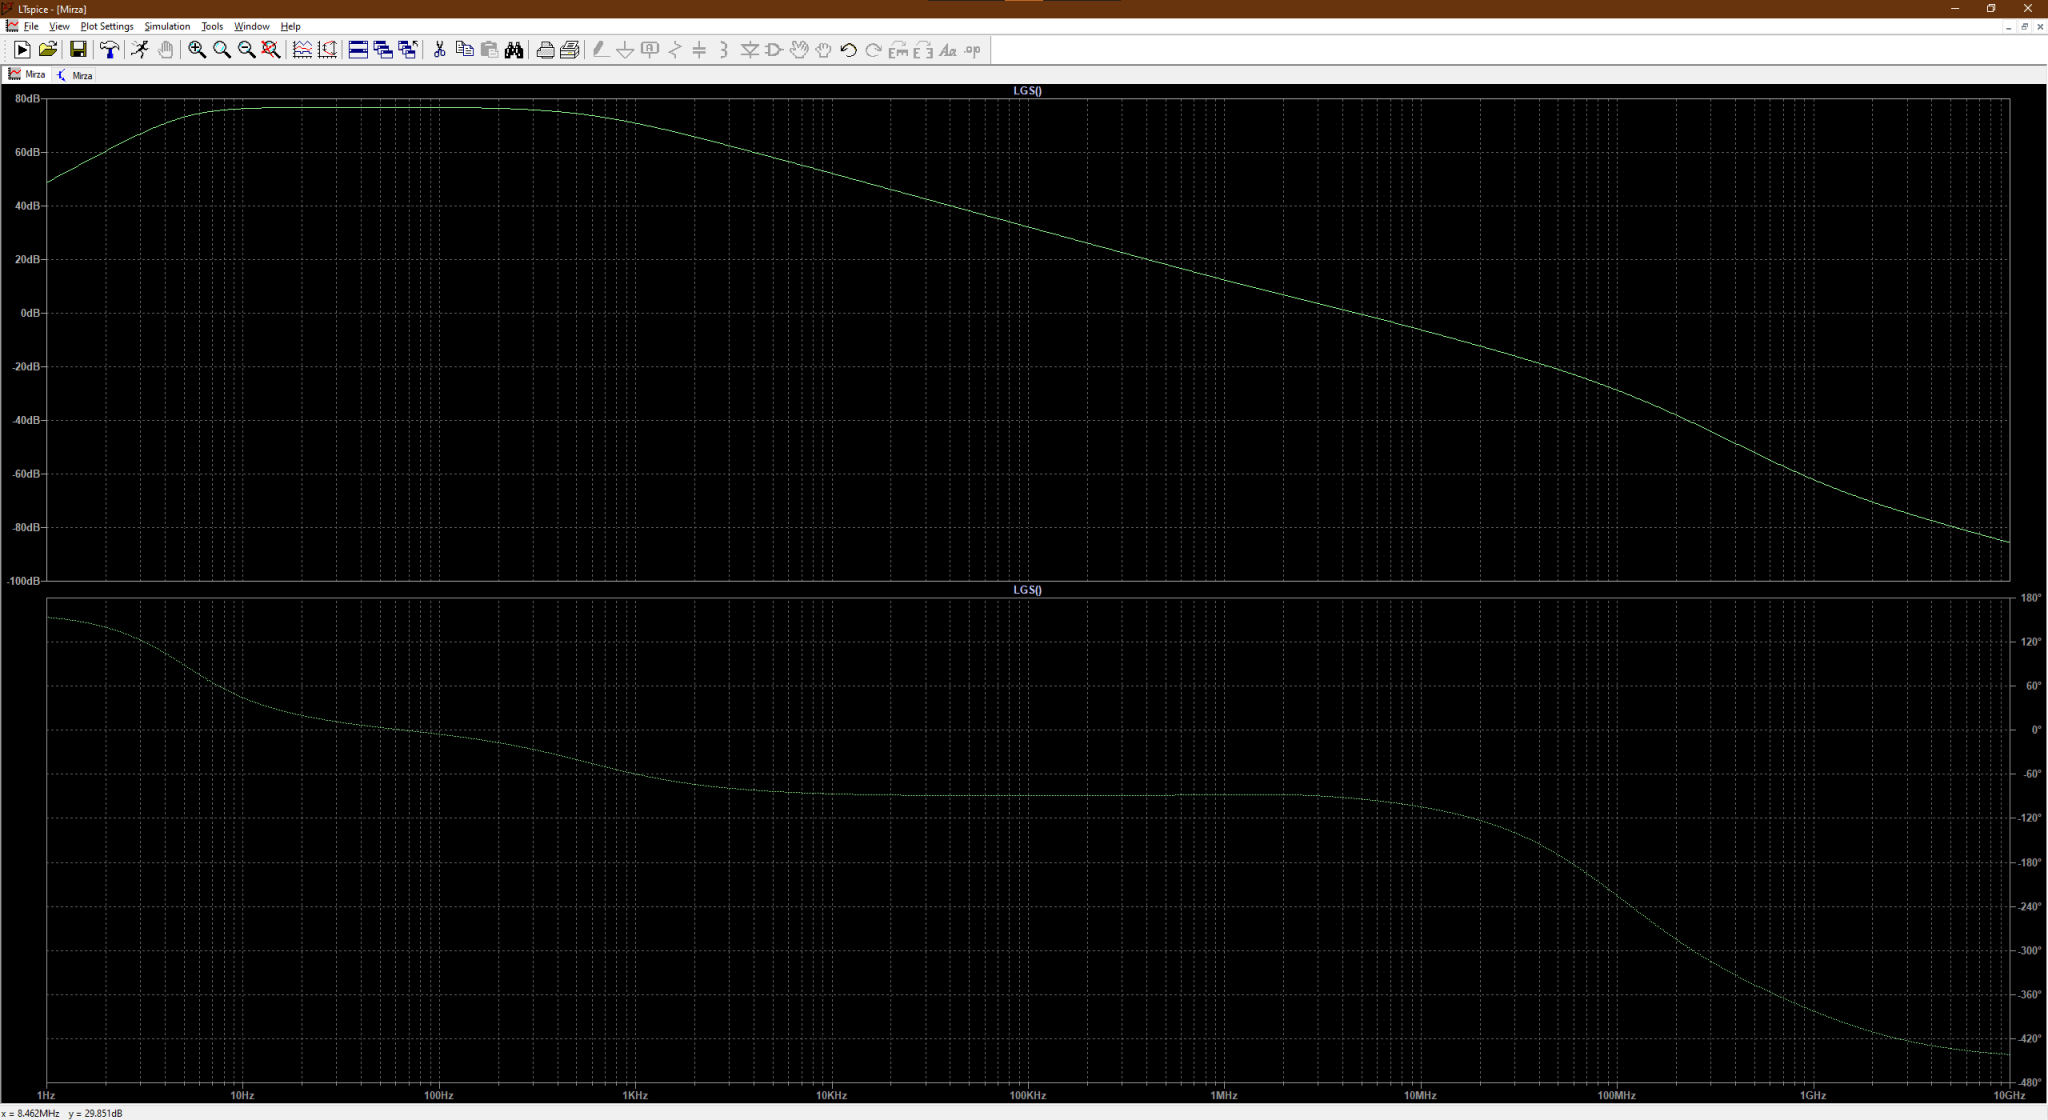Click the binoculars find icon
The width and height of the screenshot is (2048, 1120).
(x=514, y=50)
